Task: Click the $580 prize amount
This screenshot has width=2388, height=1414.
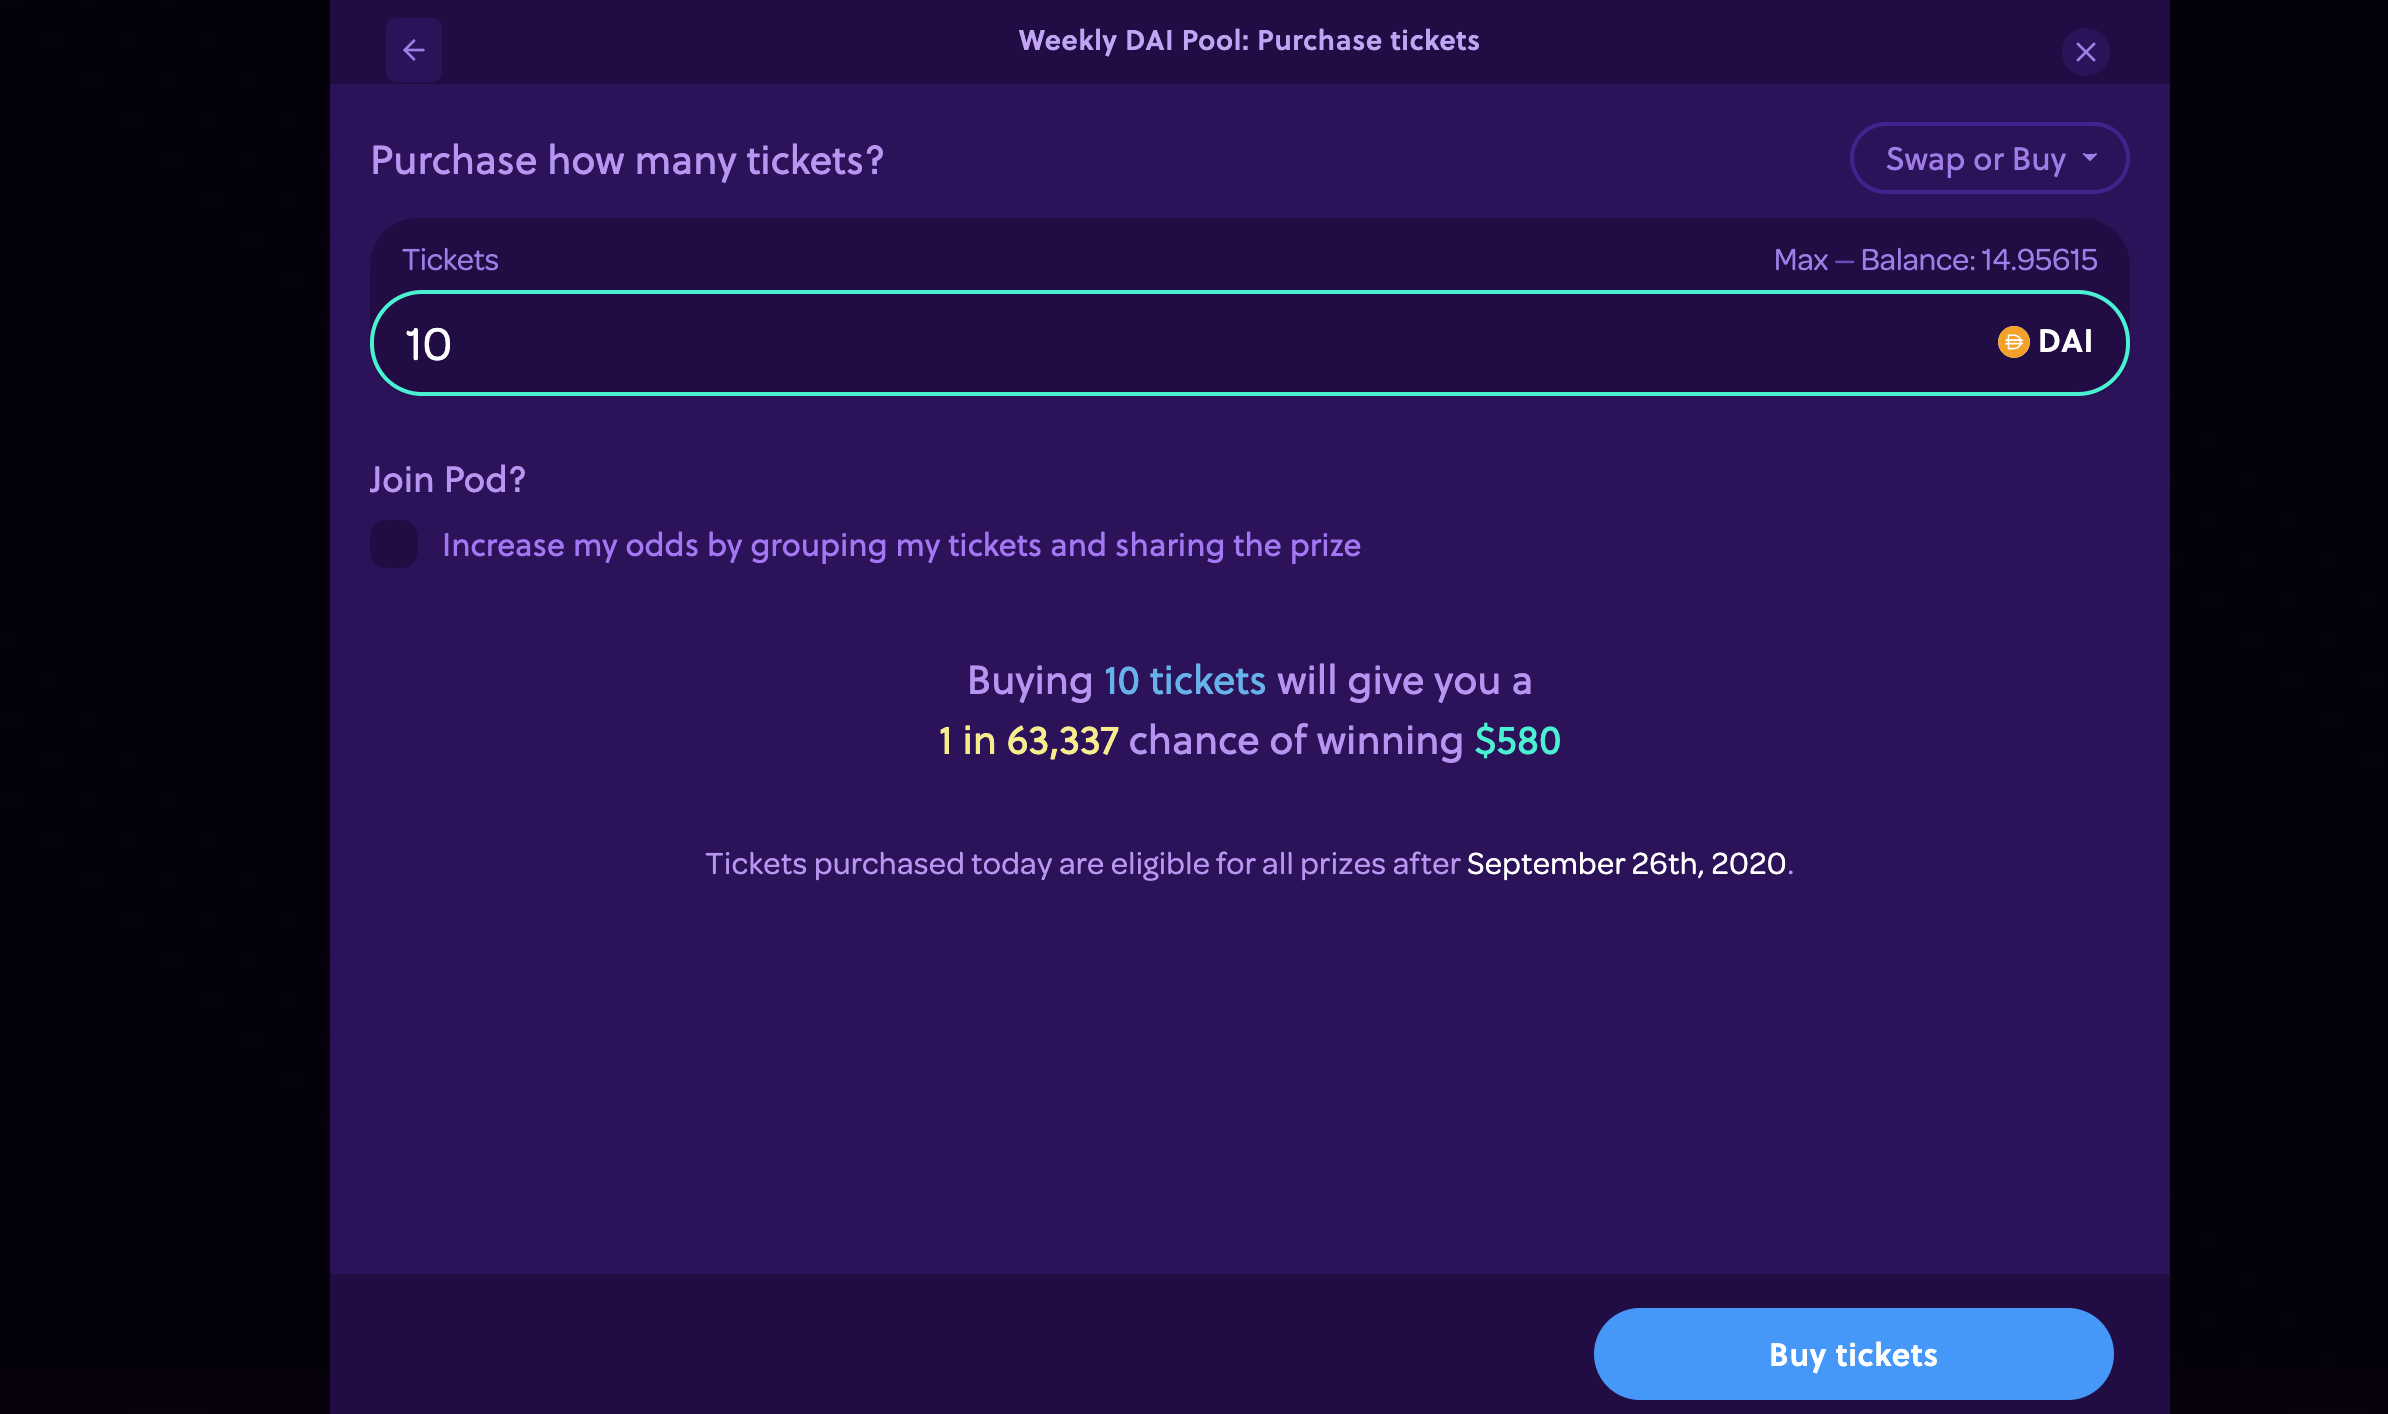Action: 1517,741
